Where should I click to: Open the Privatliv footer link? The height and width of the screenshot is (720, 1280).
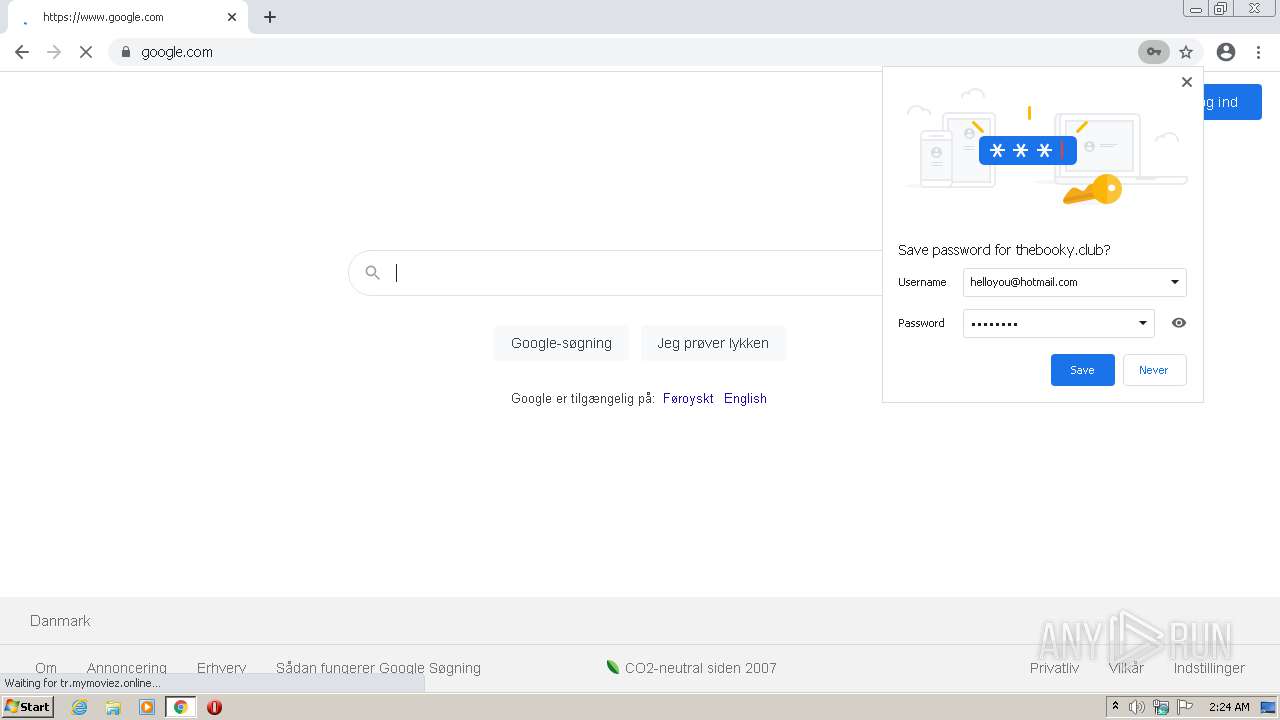tap(1055, 668)
